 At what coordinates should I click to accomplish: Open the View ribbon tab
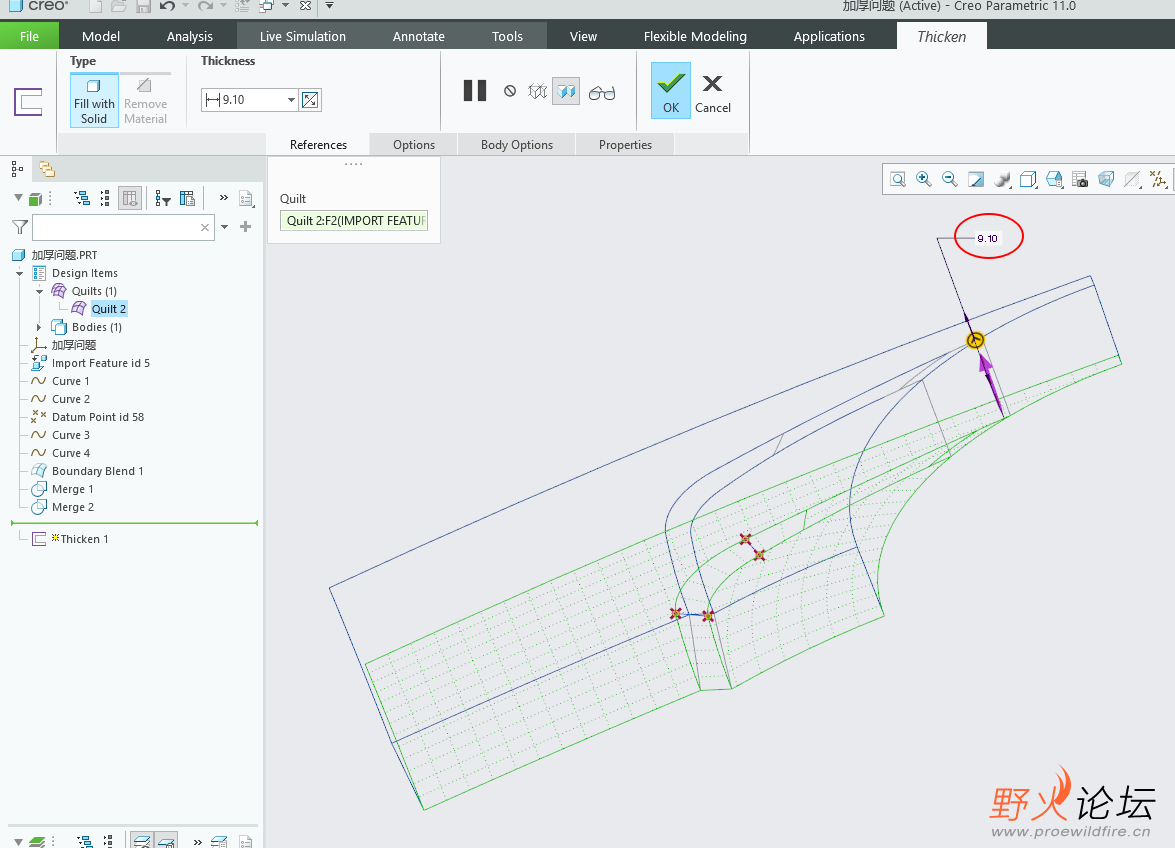[x=583, y=36]
